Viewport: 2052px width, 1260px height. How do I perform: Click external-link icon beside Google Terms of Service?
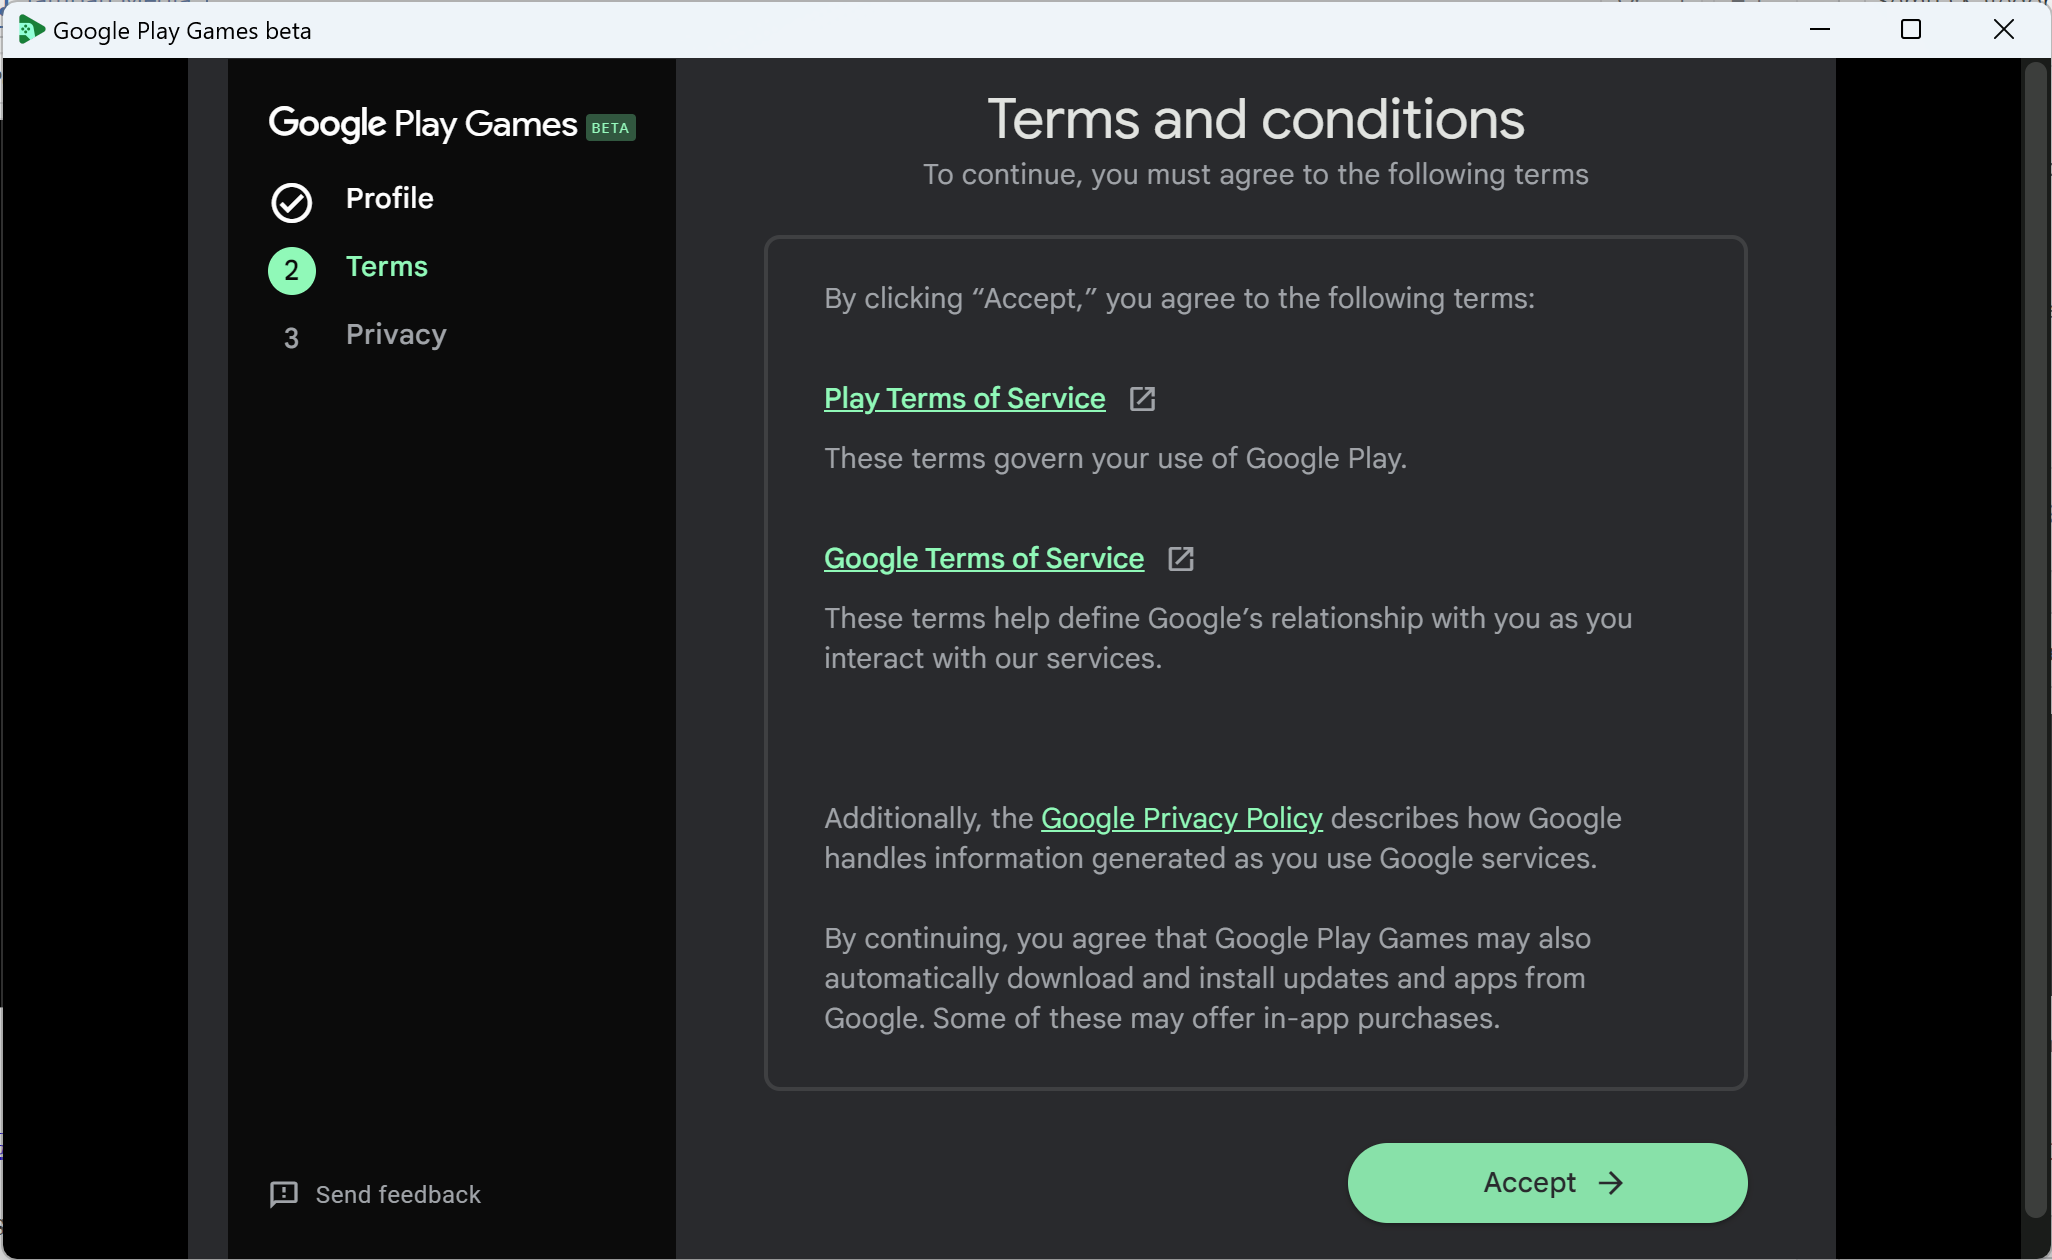click(1181, 559)
